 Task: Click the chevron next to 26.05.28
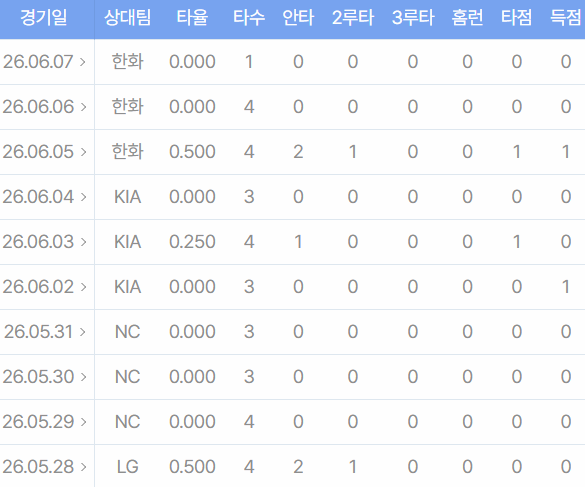coord(83,467)
